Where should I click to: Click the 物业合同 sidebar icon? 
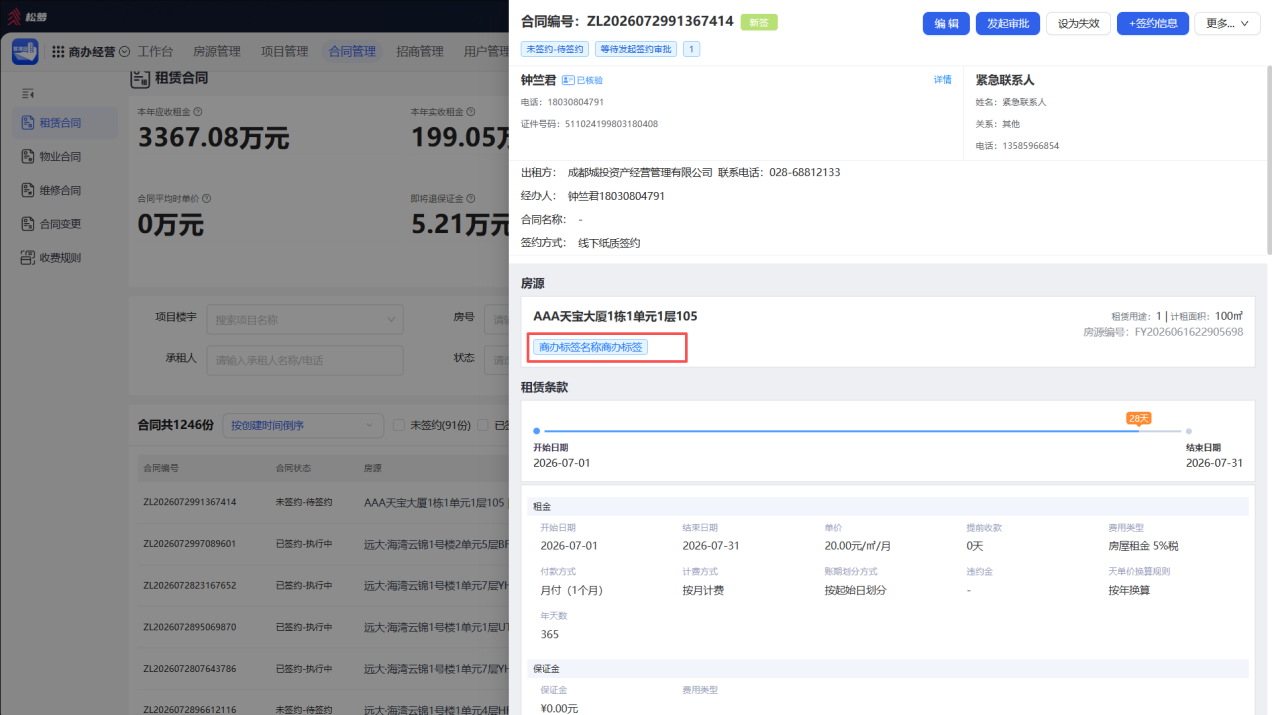tap(28, 156)
